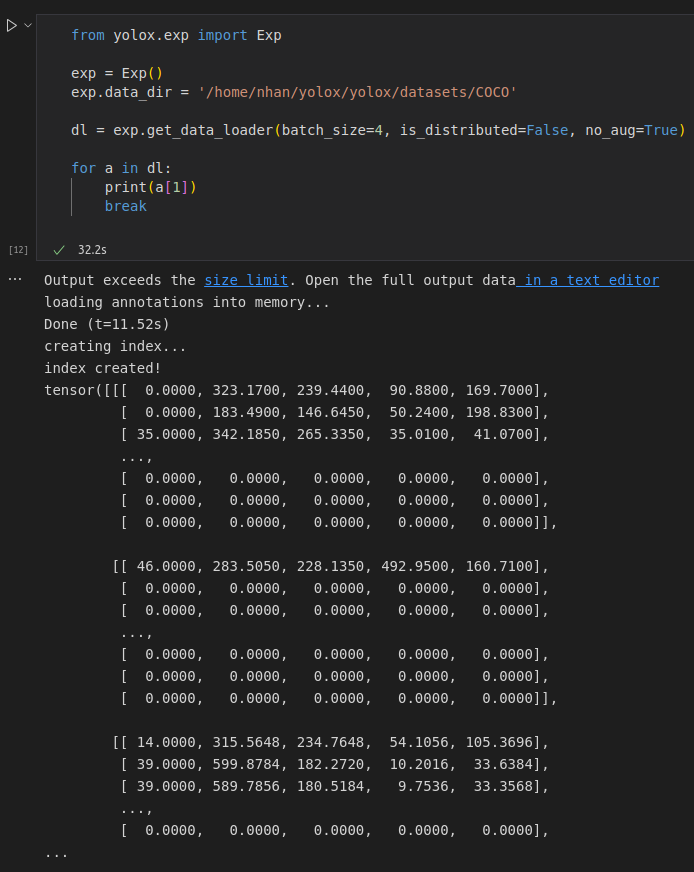This screenshot has width=694, height=872.
Task: Select the execution count label [12]
Action: [18, 249]
